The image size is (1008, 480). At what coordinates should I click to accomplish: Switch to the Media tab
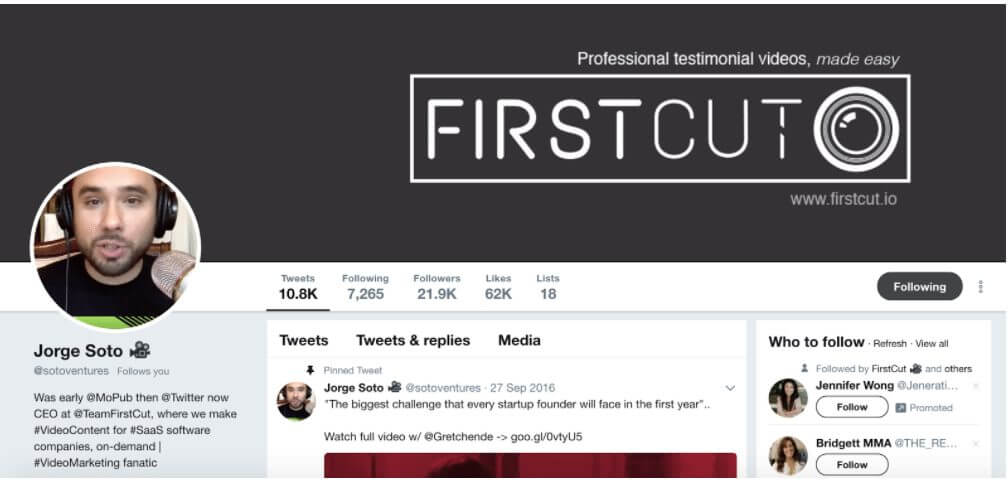(x=519, y=341)
